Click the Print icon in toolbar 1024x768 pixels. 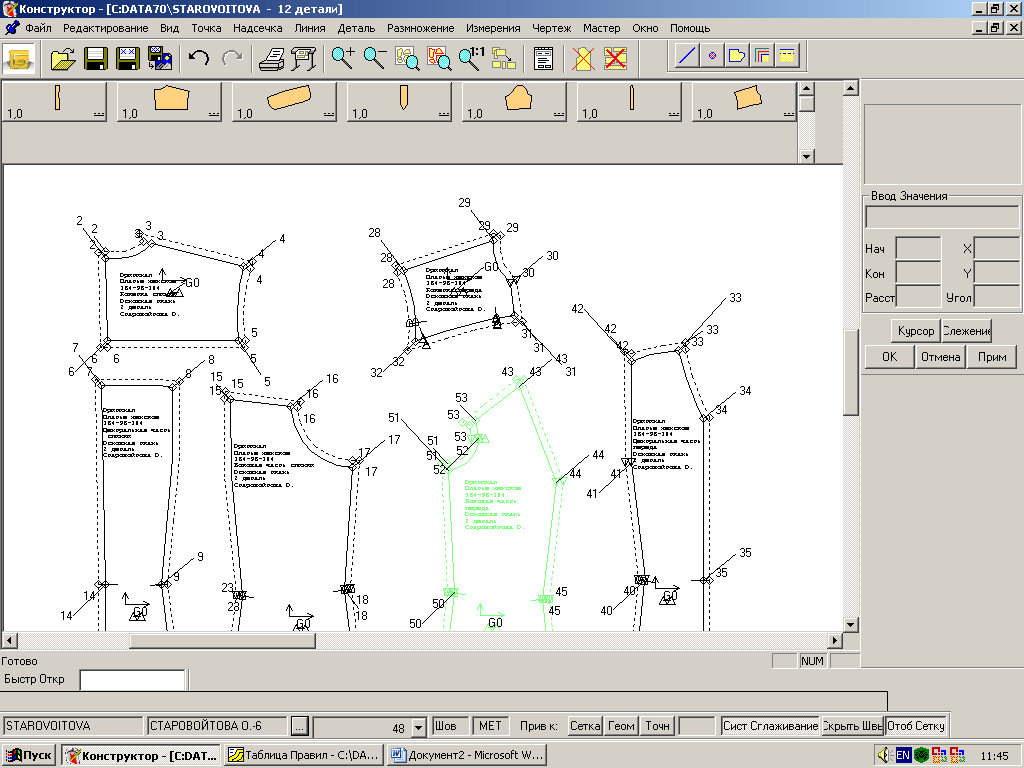[271, 58]
